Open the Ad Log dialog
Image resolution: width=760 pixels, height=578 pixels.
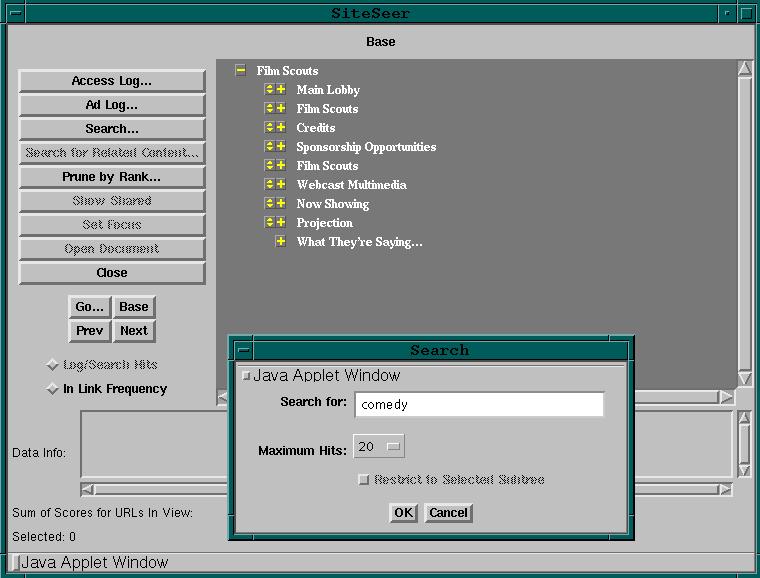tap(111, 105)
